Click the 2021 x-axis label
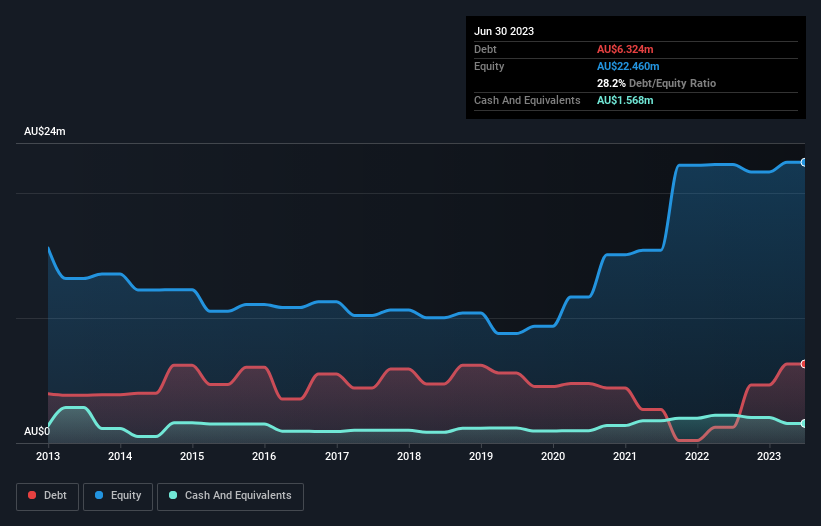The image size is (821, 526). click(625, 456)
